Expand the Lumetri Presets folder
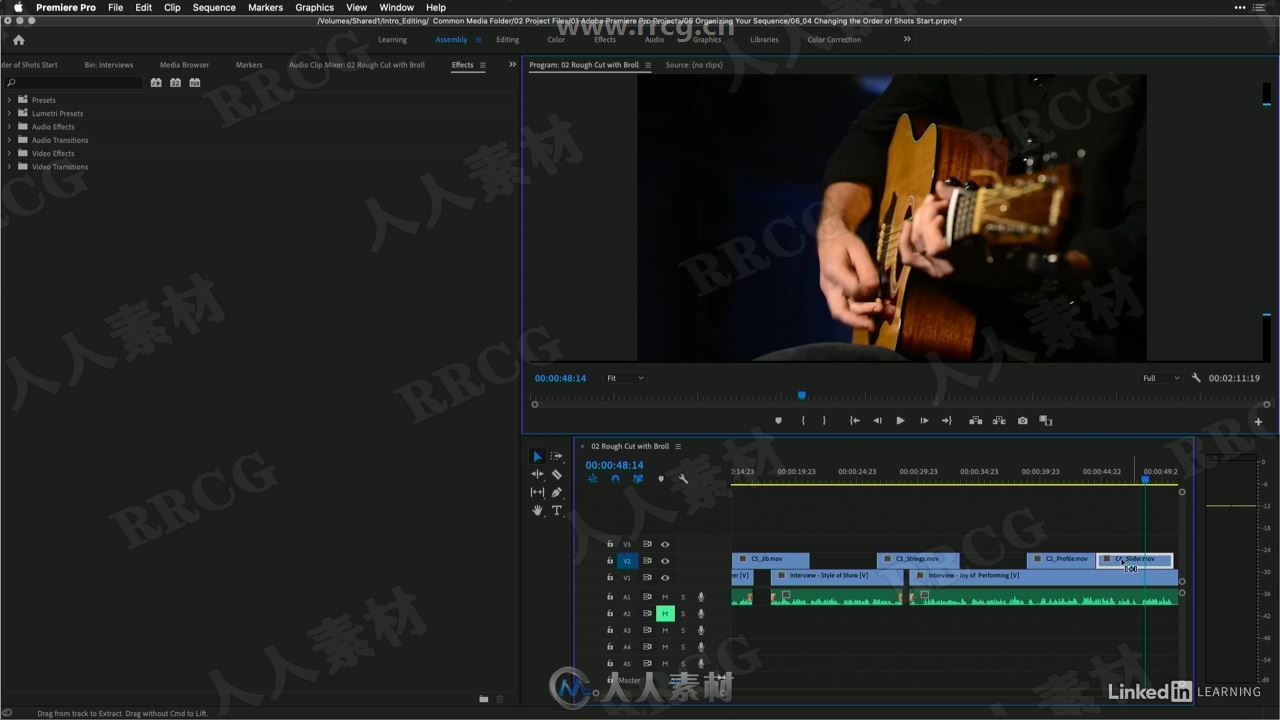Image resolution: width=1280 pixels, height=720 pixels. click(9, 113)
